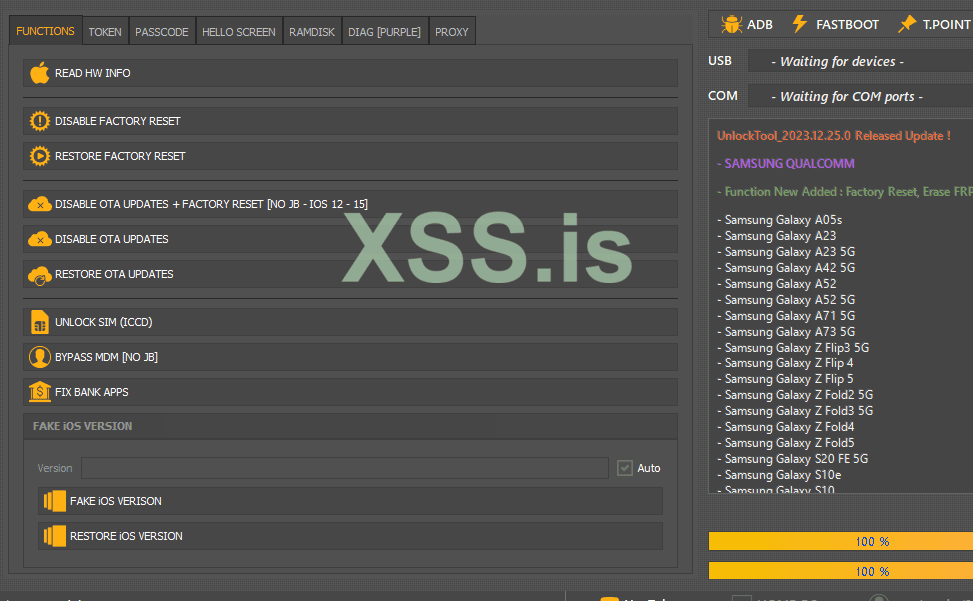Toggle the Auto version checkbox
The width and height of the screenshot is (973, 601).
coord(625,468)
